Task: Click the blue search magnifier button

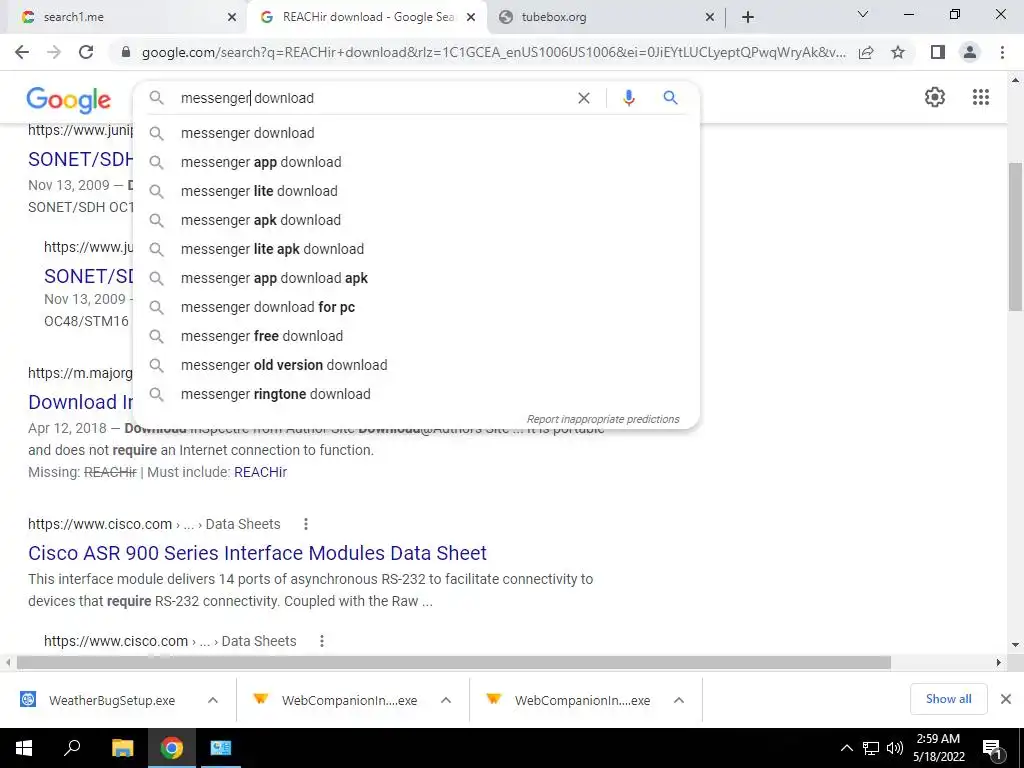Action: pos(670,98)
